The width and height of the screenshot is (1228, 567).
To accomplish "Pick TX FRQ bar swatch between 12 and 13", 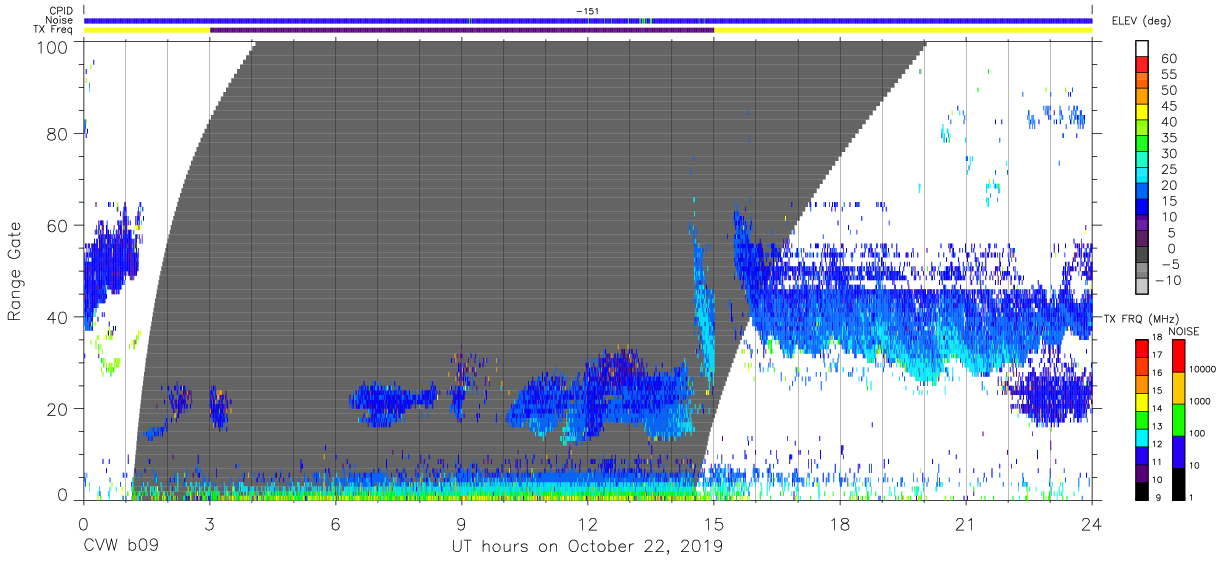I will coord(1140,437).
